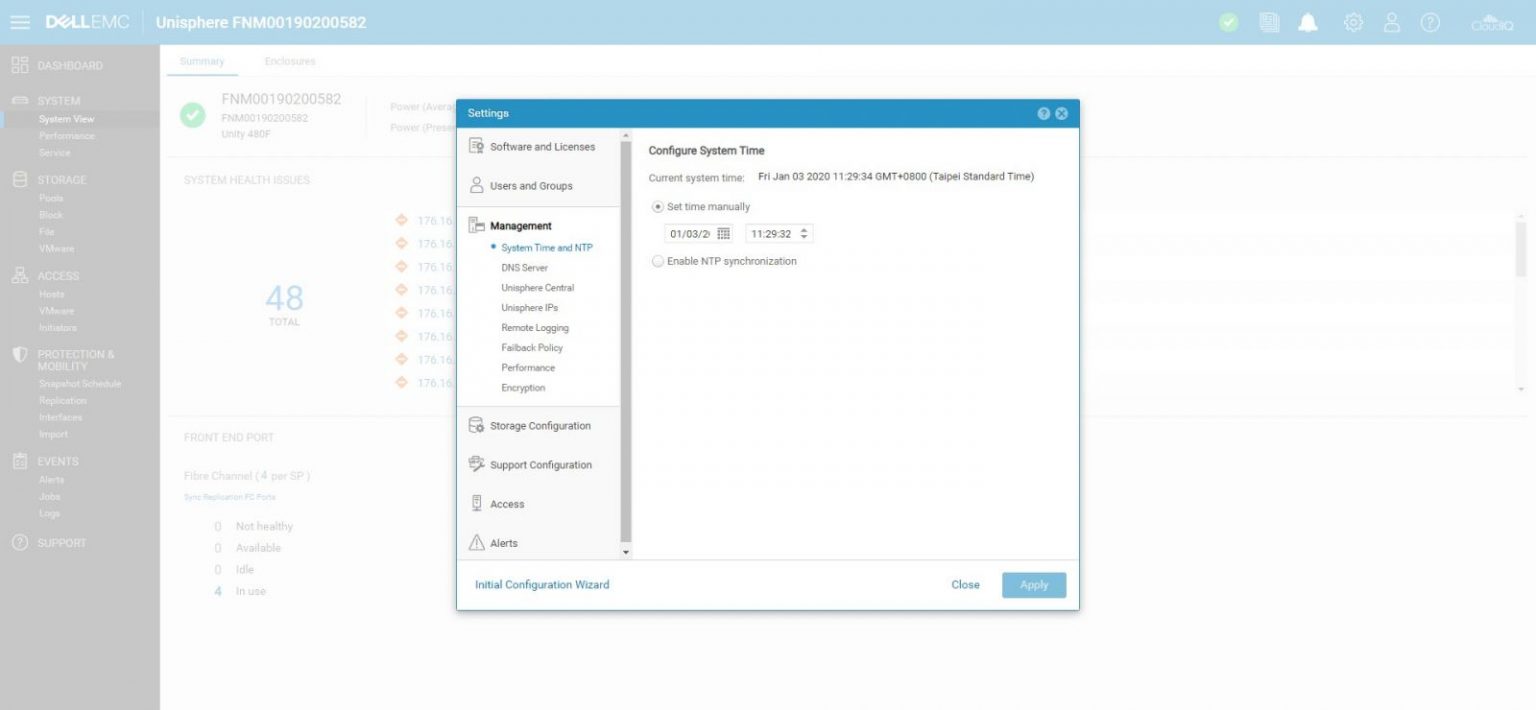1536x710 pixels.
Task: Open Pools under STORAGE in sidebar
Action: tap(51, 198)
